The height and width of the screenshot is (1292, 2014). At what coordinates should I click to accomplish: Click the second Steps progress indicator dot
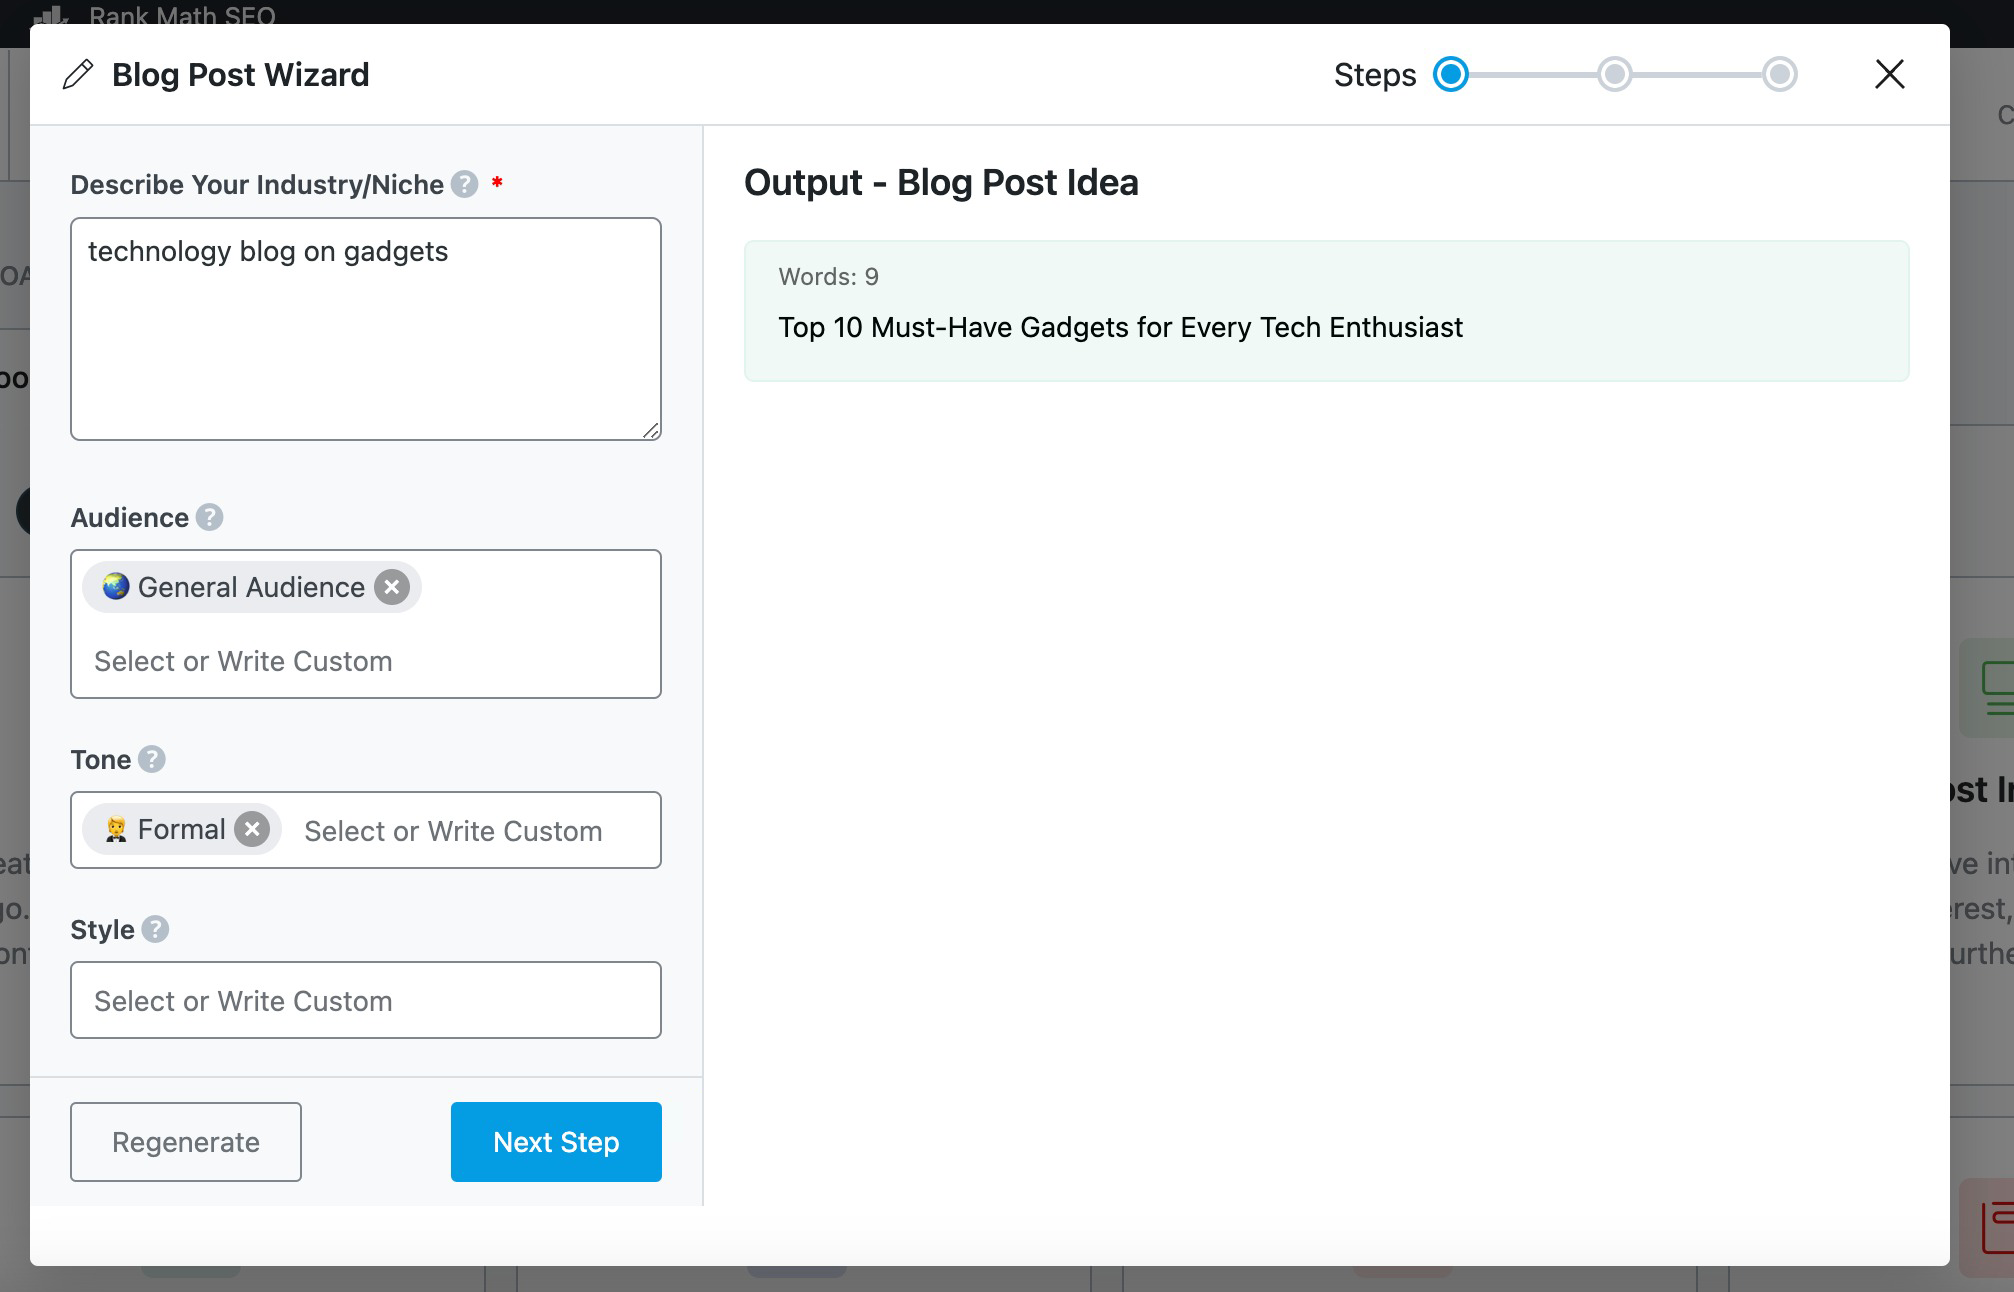point(1613,73)
